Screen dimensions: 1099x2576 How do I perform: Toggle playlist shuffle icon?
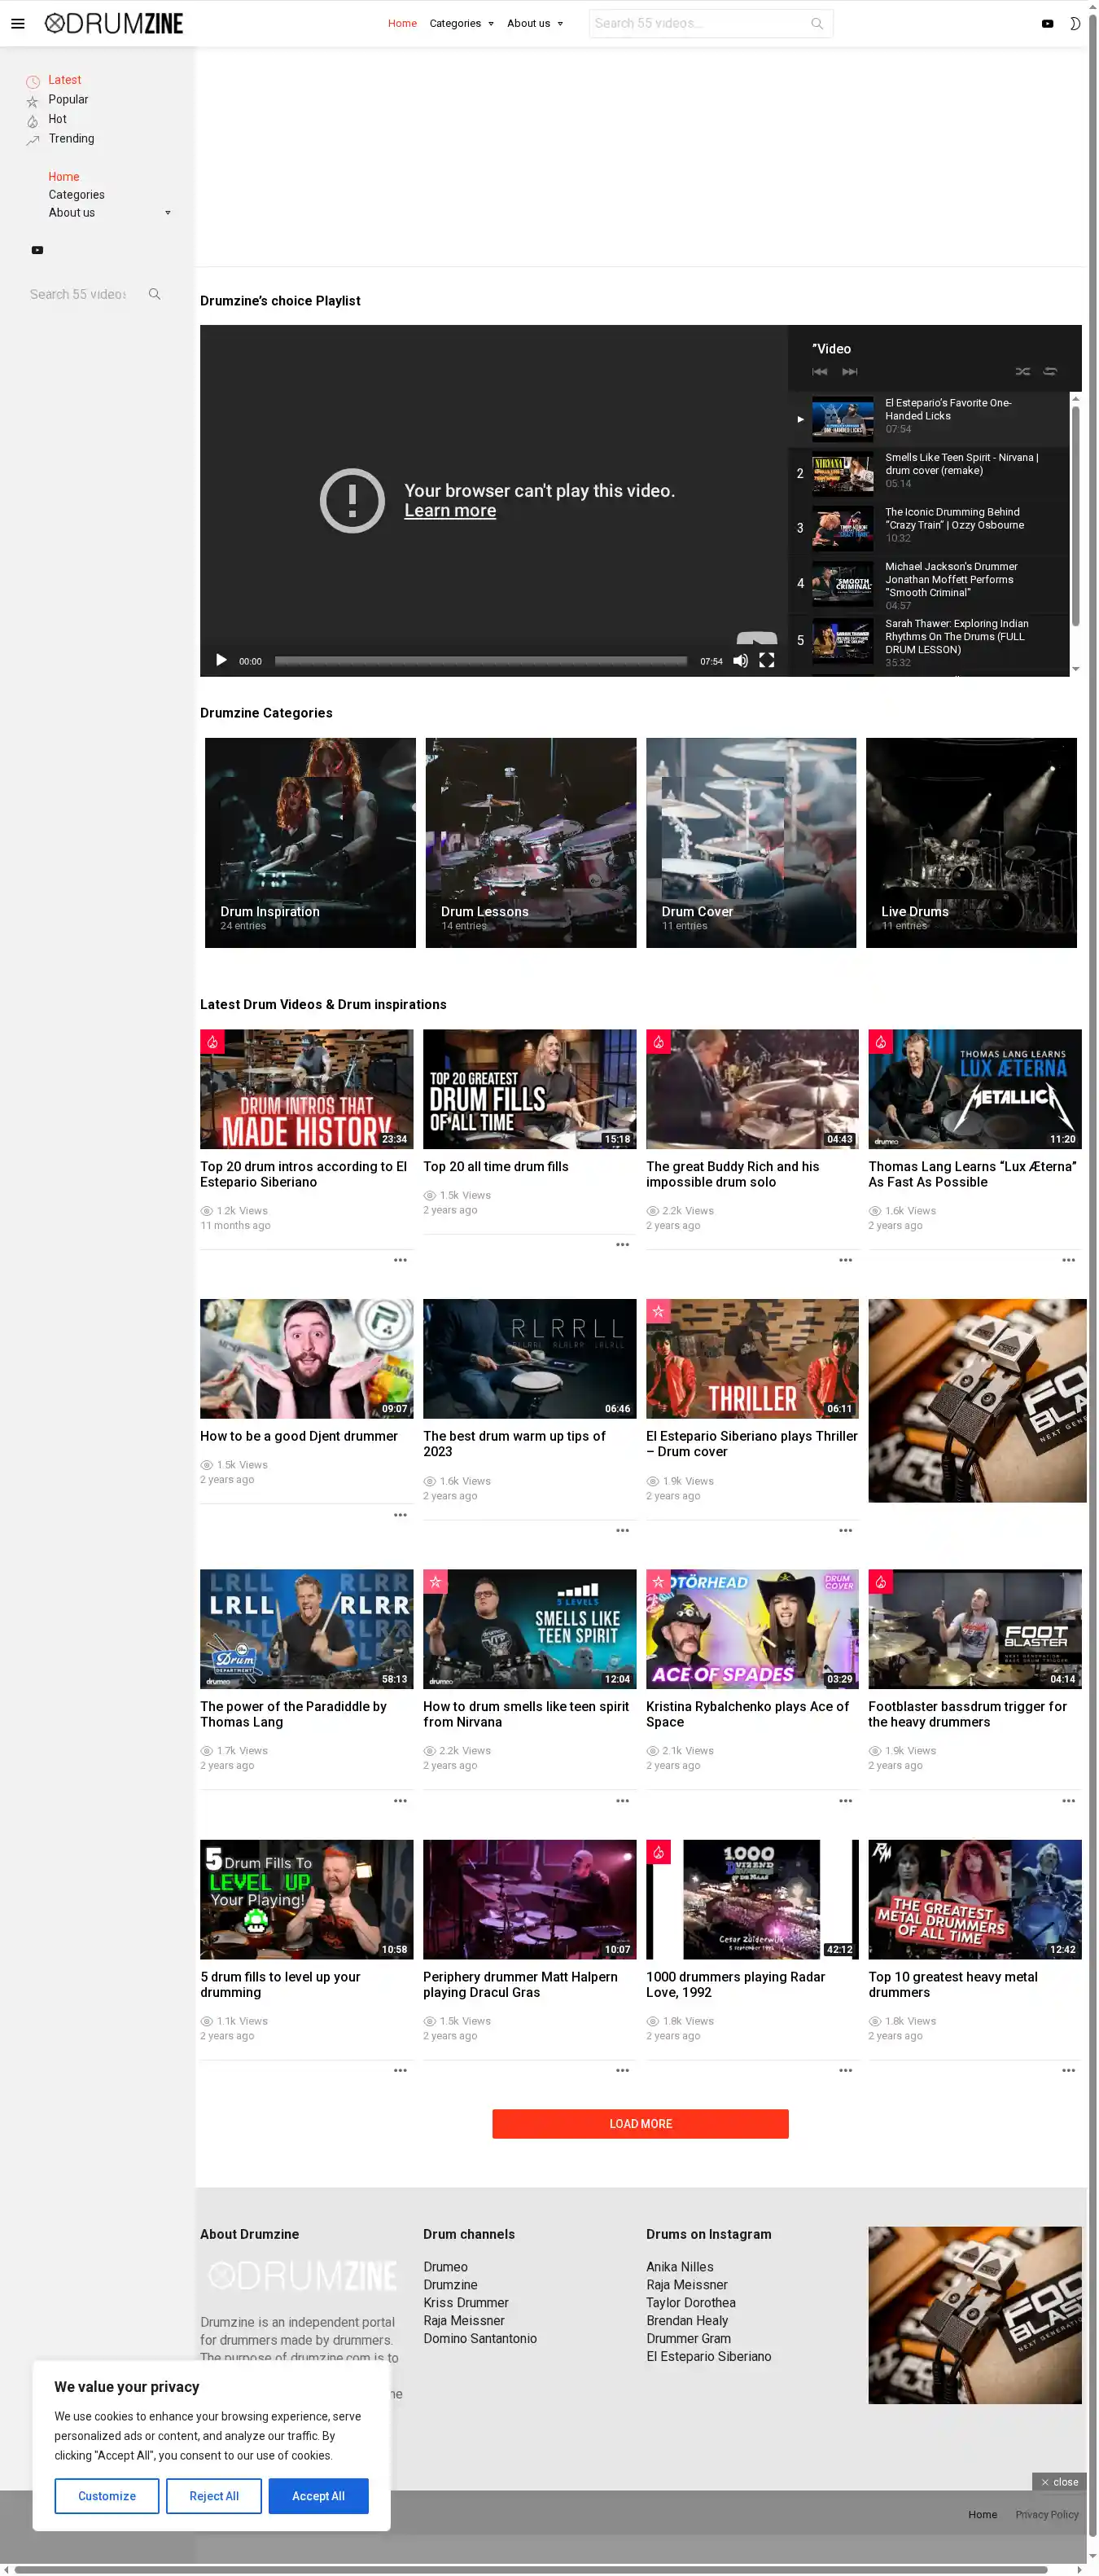tap(1022, 372)
